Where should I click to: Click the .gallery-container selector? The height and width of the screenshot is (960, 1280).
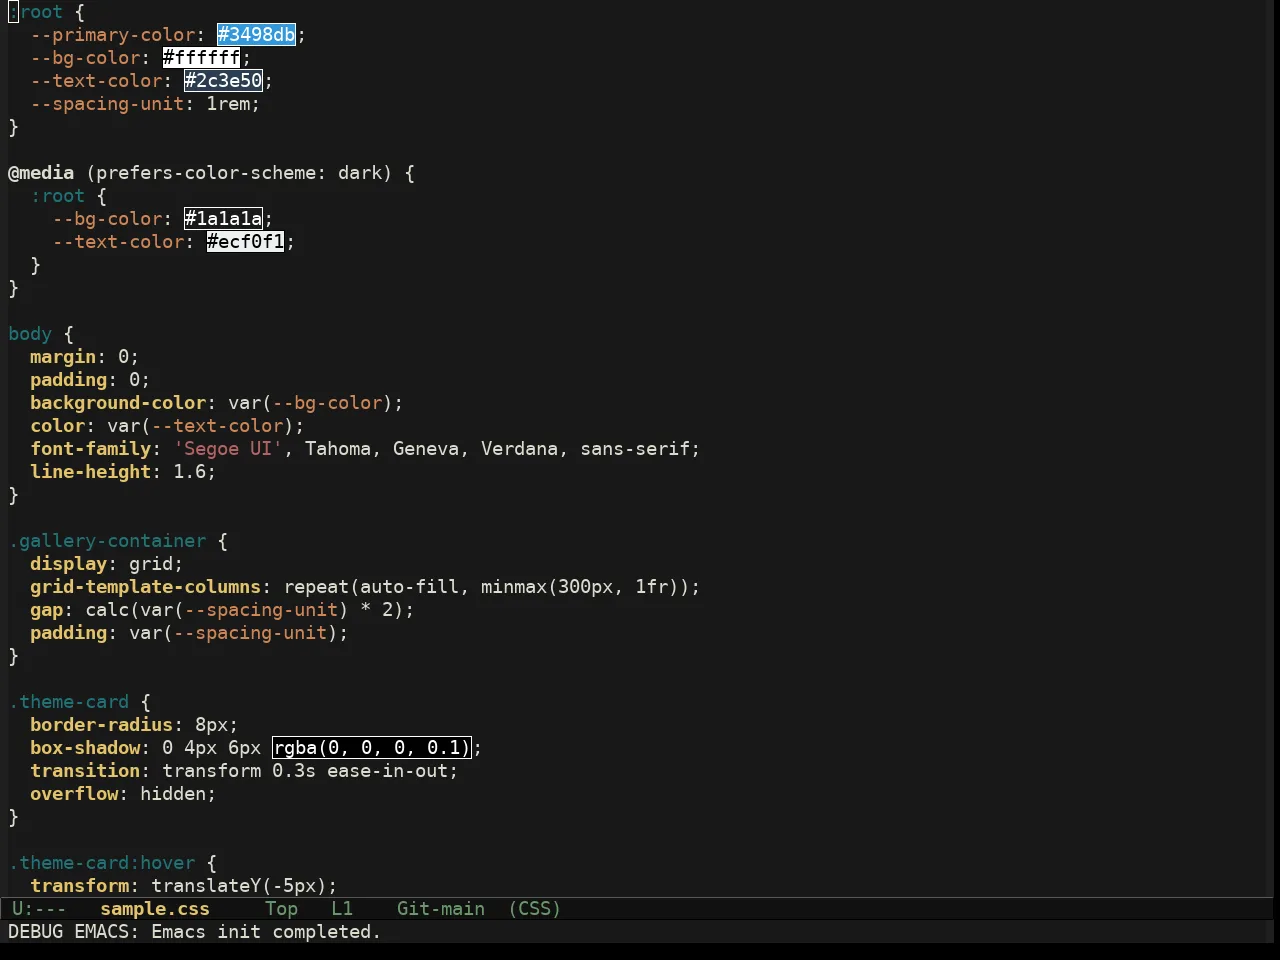click(x=107, y=541)
